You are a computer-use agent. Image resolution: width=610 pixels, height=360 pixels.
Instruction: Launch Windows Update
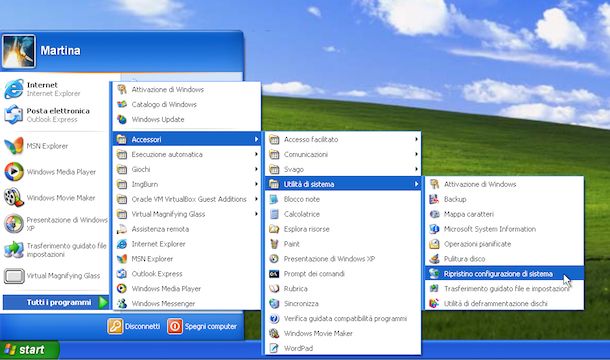click(x=187, y=119)
